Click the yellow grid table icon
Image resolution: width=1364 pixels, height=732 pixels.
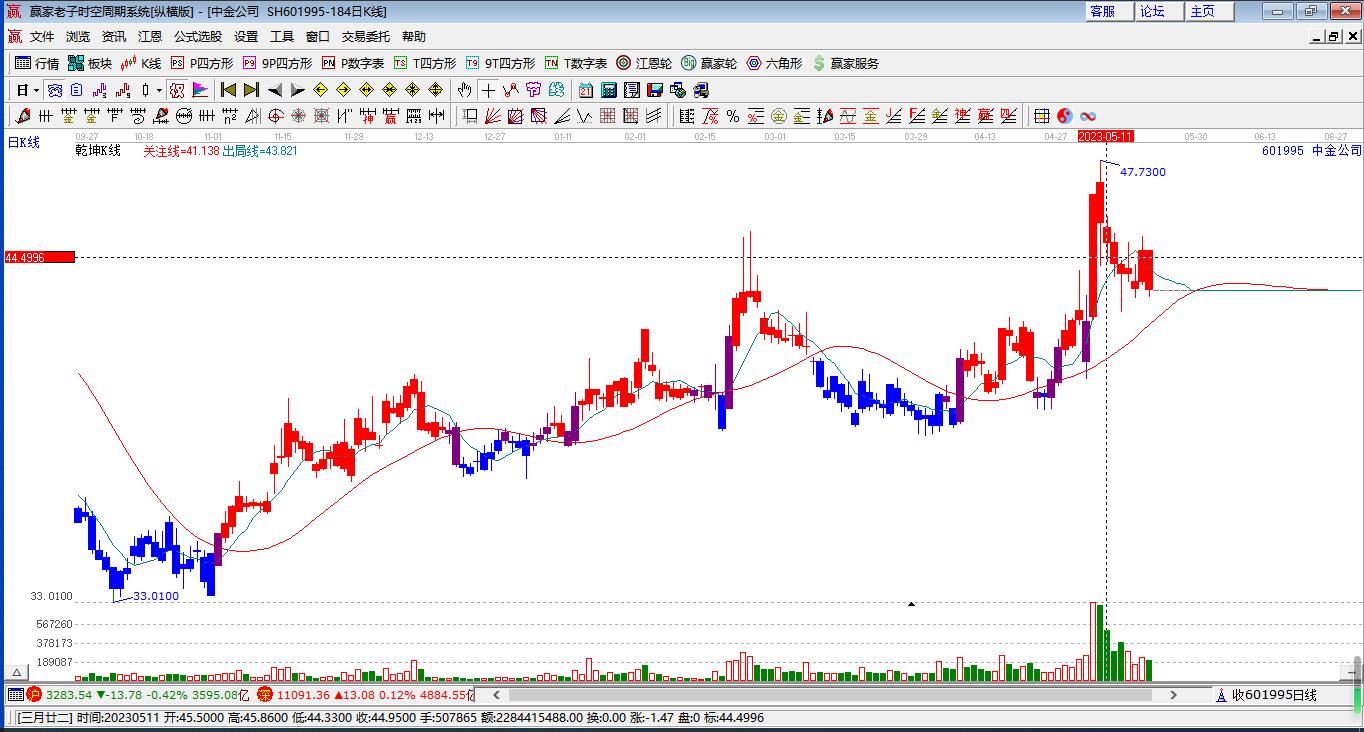1041,116
